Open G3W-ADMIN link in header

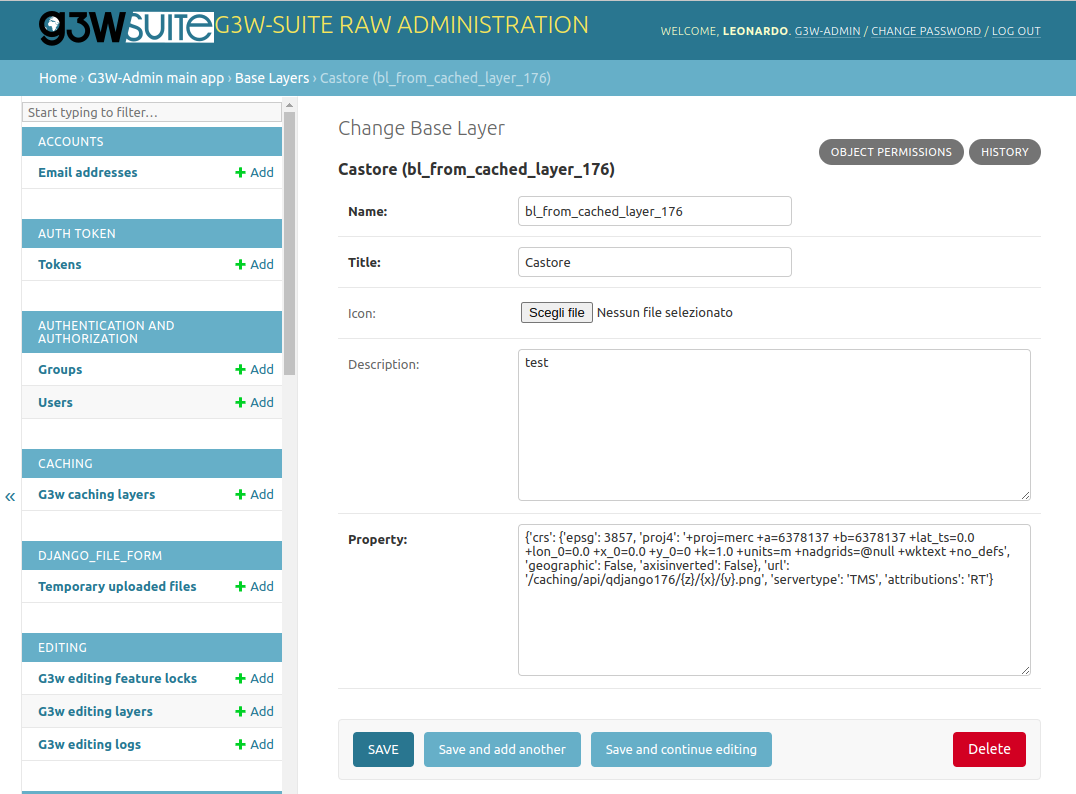point(828,31)
